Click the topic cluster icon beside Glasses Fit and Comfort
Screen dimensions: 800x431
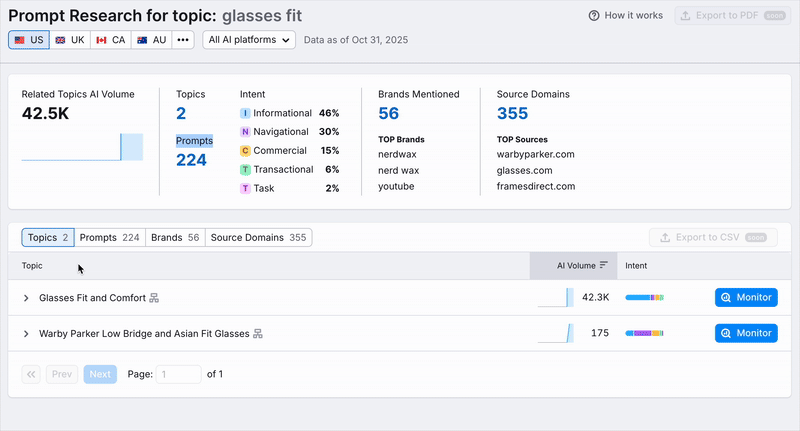[x=154, y=298]
